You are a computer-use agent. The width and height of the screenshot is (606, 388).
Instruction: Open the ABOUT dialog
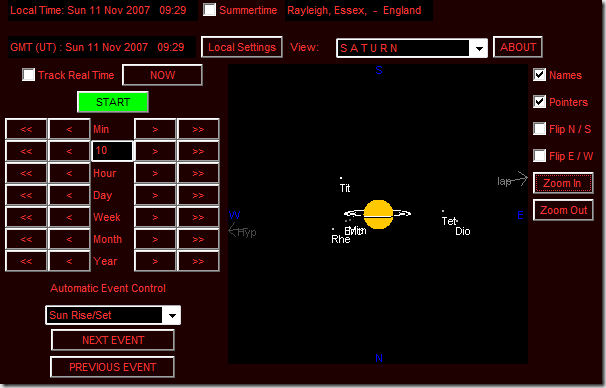click(x=518, y=47)
